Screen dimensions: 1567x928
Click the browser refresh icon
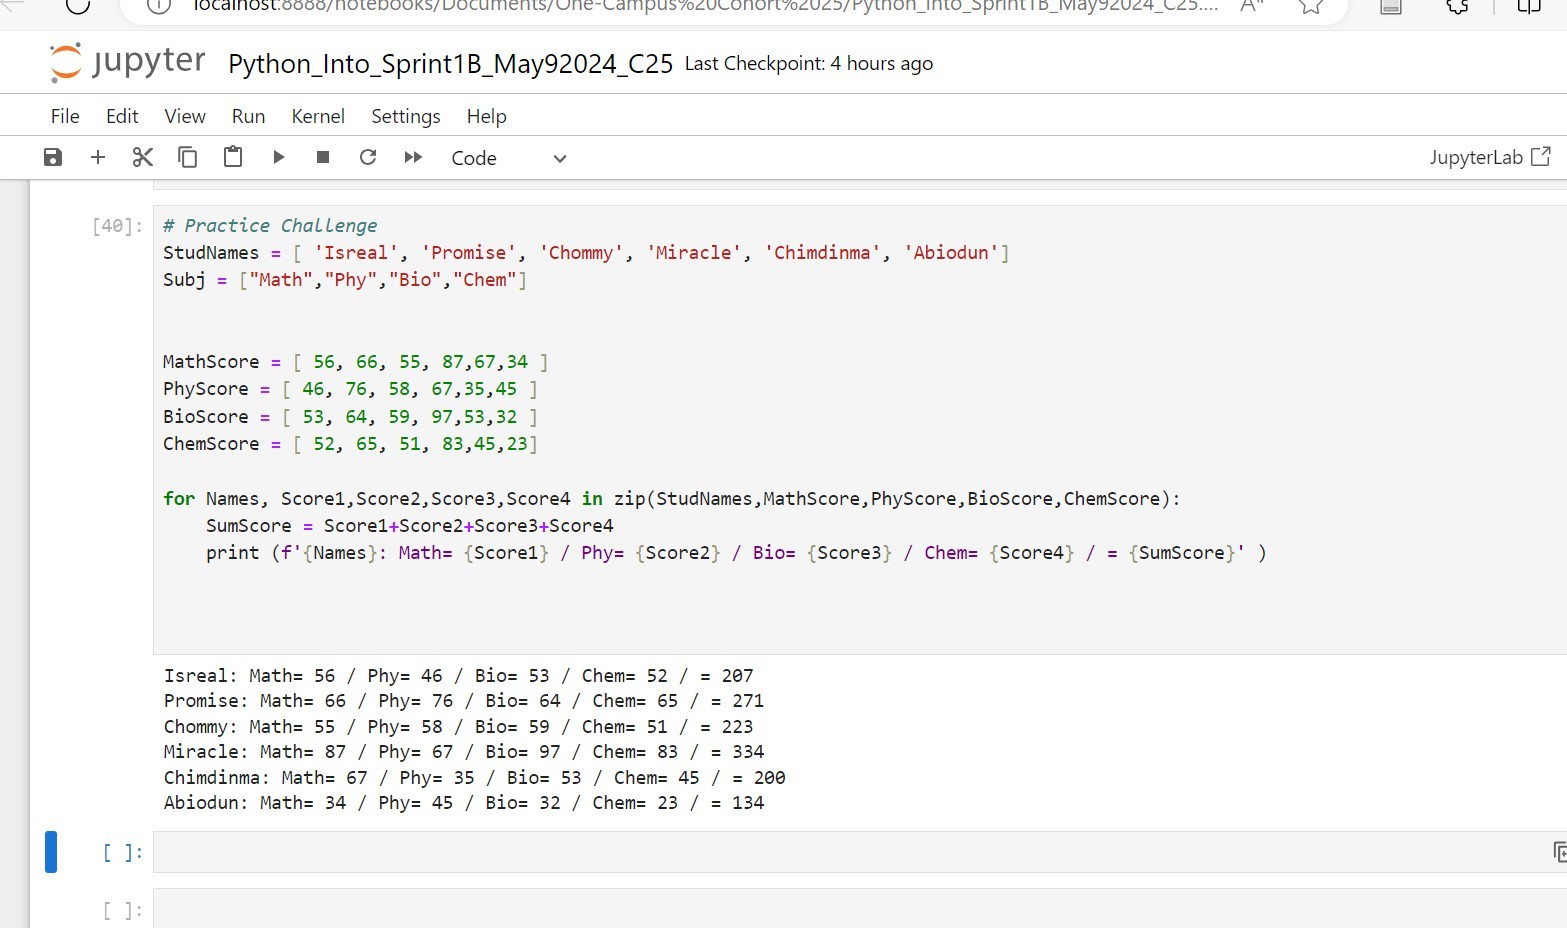tap(78, 6)
